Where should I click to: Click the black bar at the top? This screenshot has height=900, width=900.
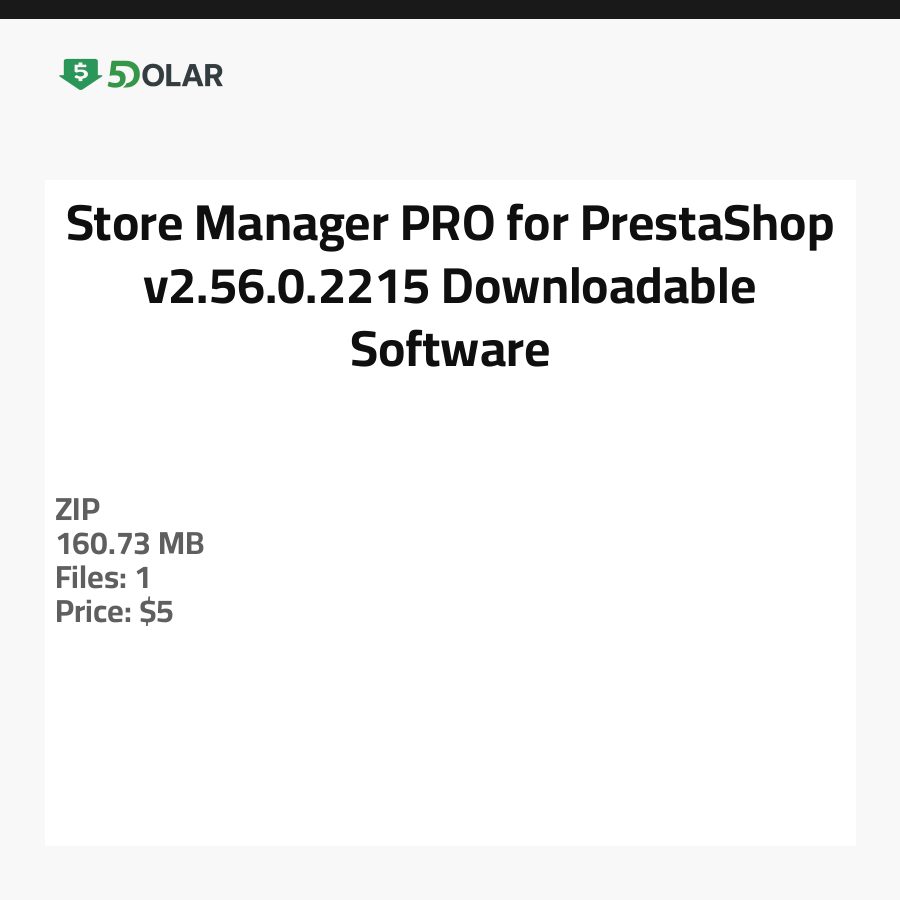pos(450,9)
